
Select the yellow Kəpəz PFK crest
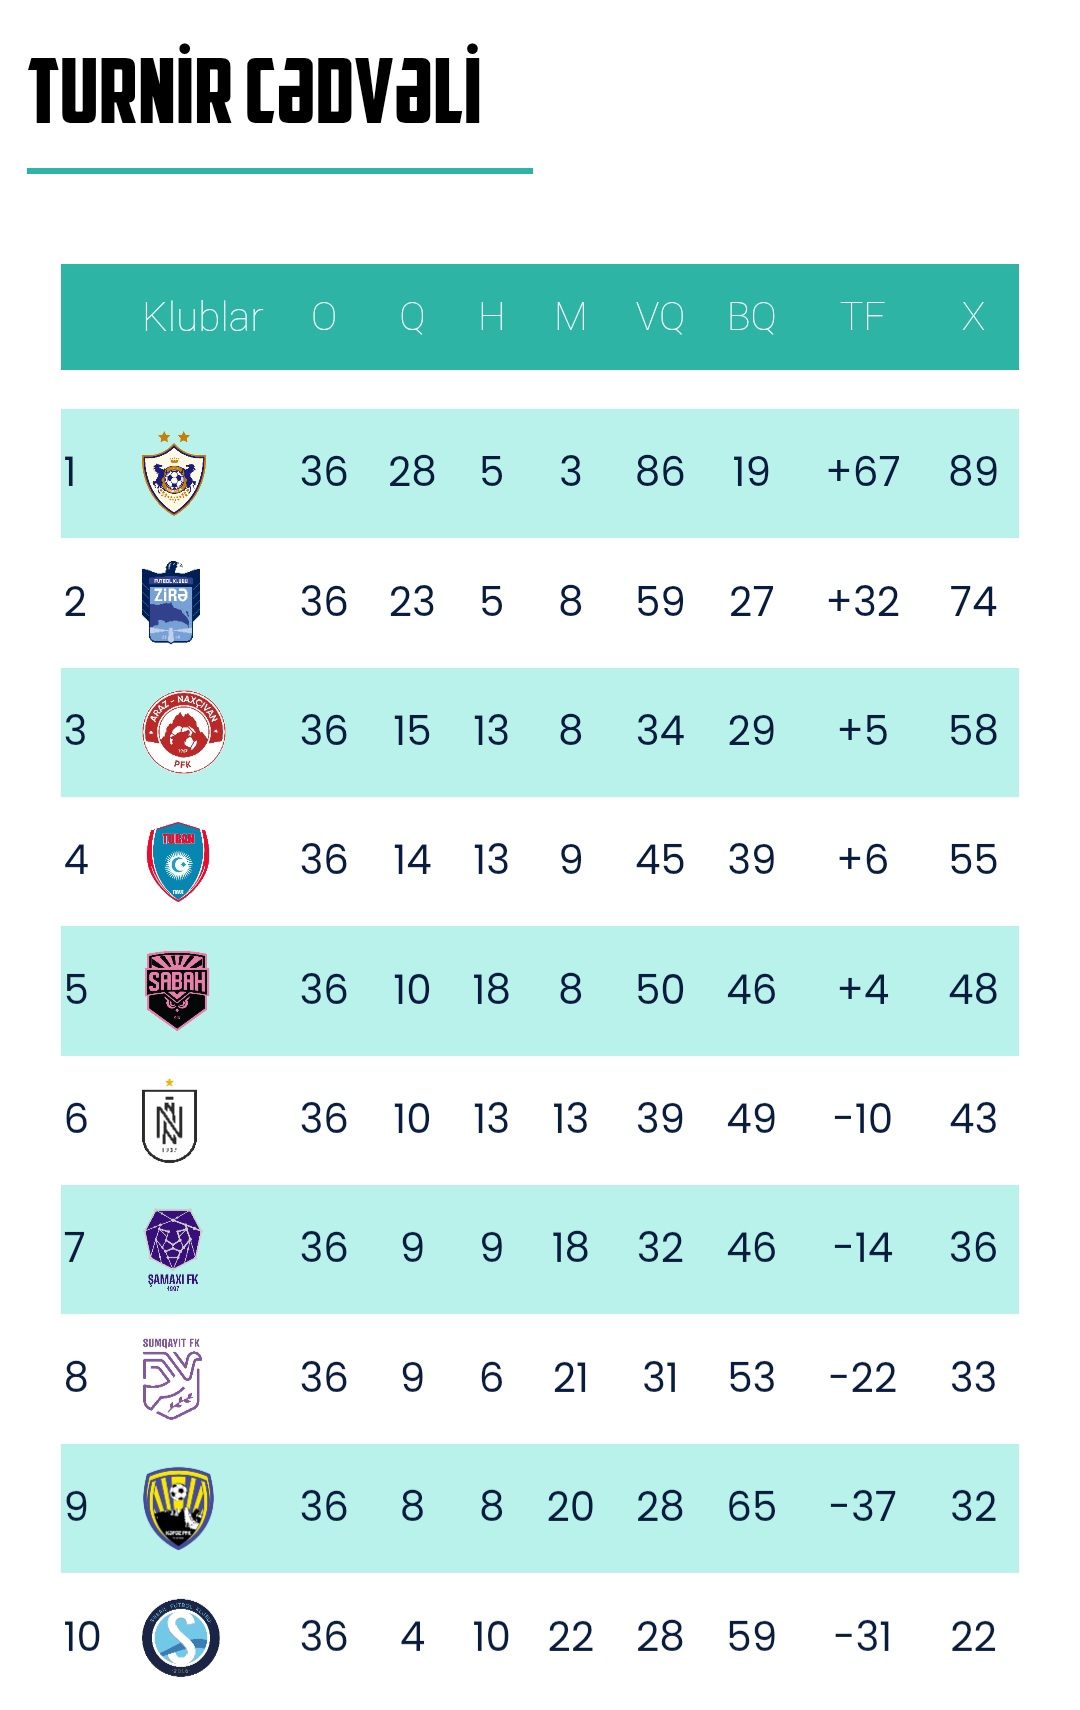178,1507
